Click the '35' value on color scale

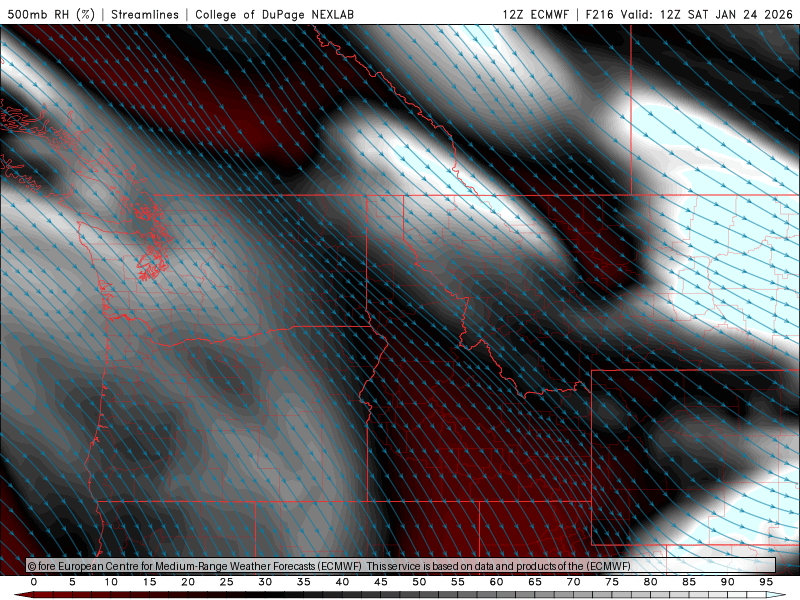tap(304, 582)
